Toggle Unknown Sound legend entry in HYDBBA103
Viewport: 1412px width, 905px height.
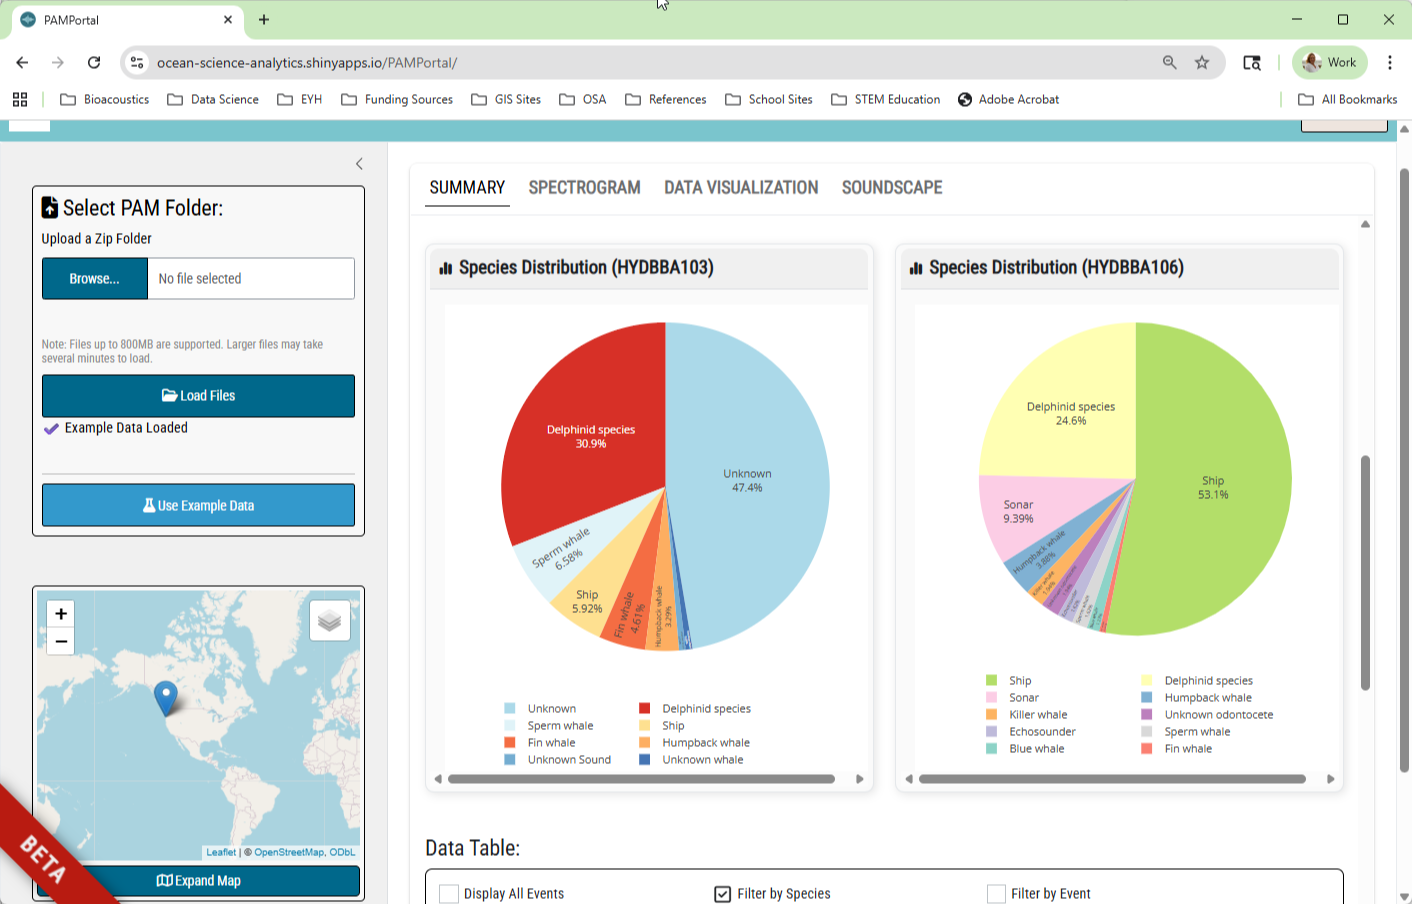558,760
